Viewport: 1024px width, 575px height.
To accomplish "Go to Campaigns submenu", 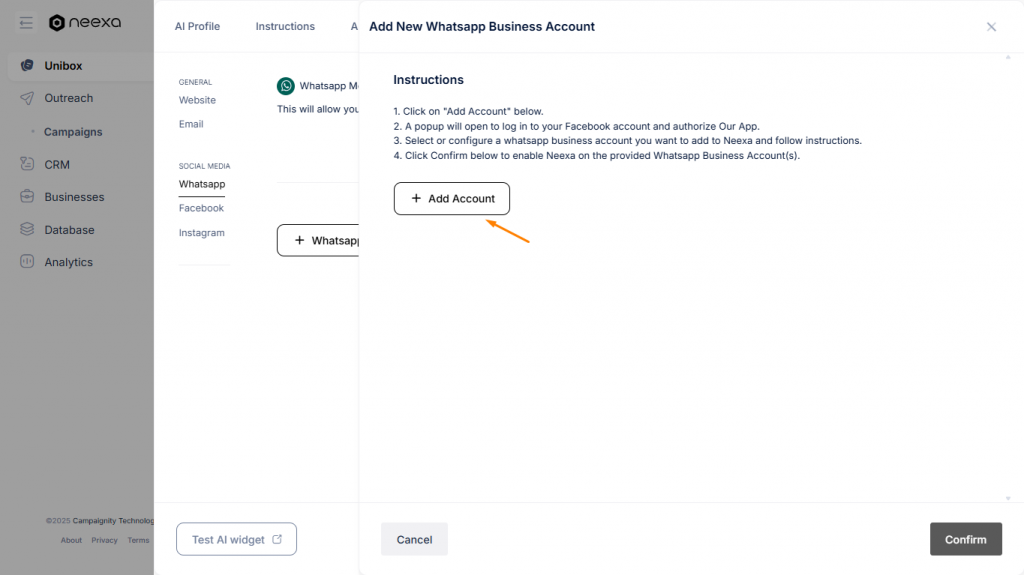I will [73, 132].
